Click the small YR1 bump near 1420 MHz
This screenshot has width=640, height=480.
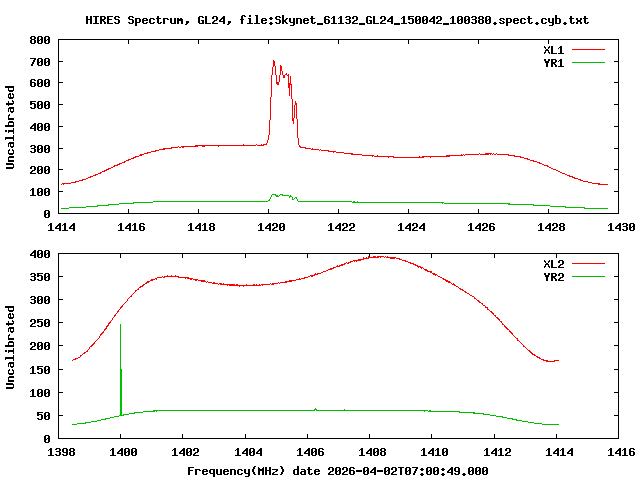pyautogui.click(x=282, y=196)
